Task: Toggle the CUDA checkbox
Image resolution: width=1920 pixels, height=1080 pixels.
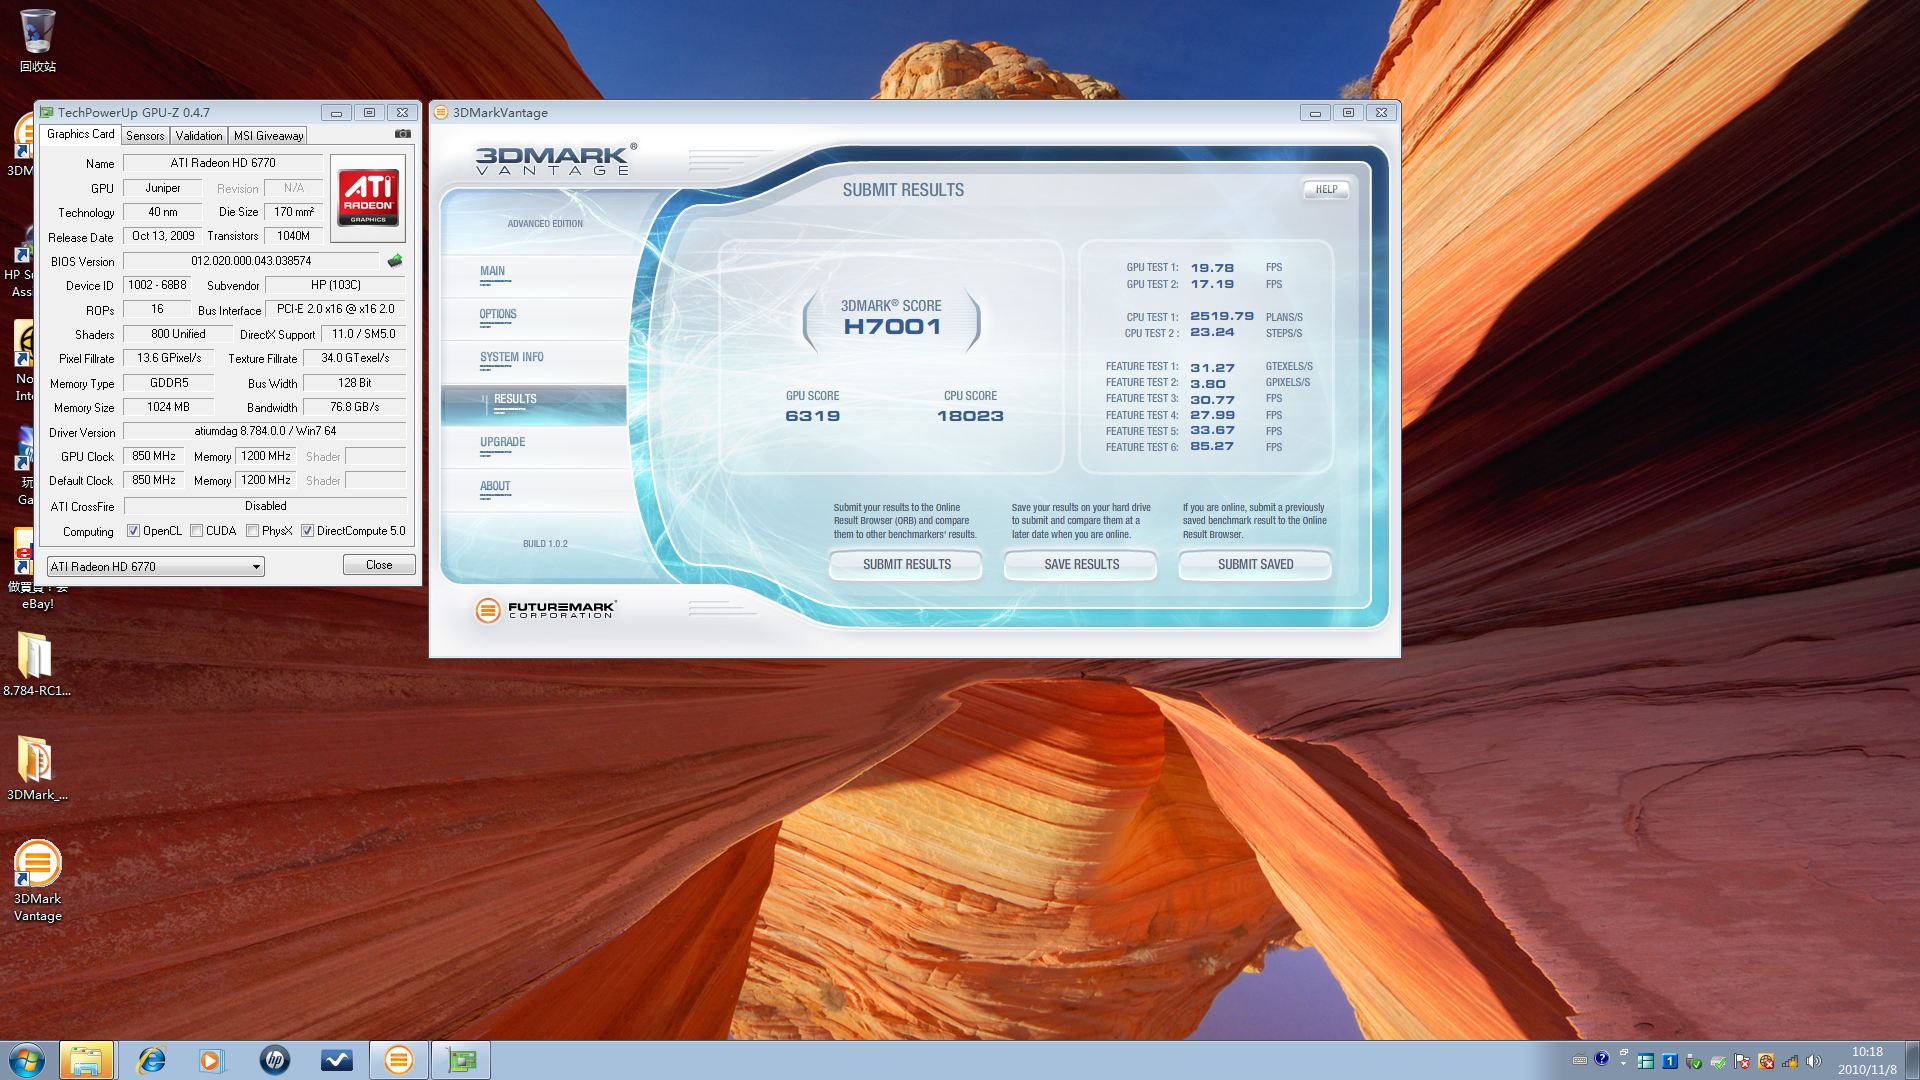Action: [x=196, y=531]
